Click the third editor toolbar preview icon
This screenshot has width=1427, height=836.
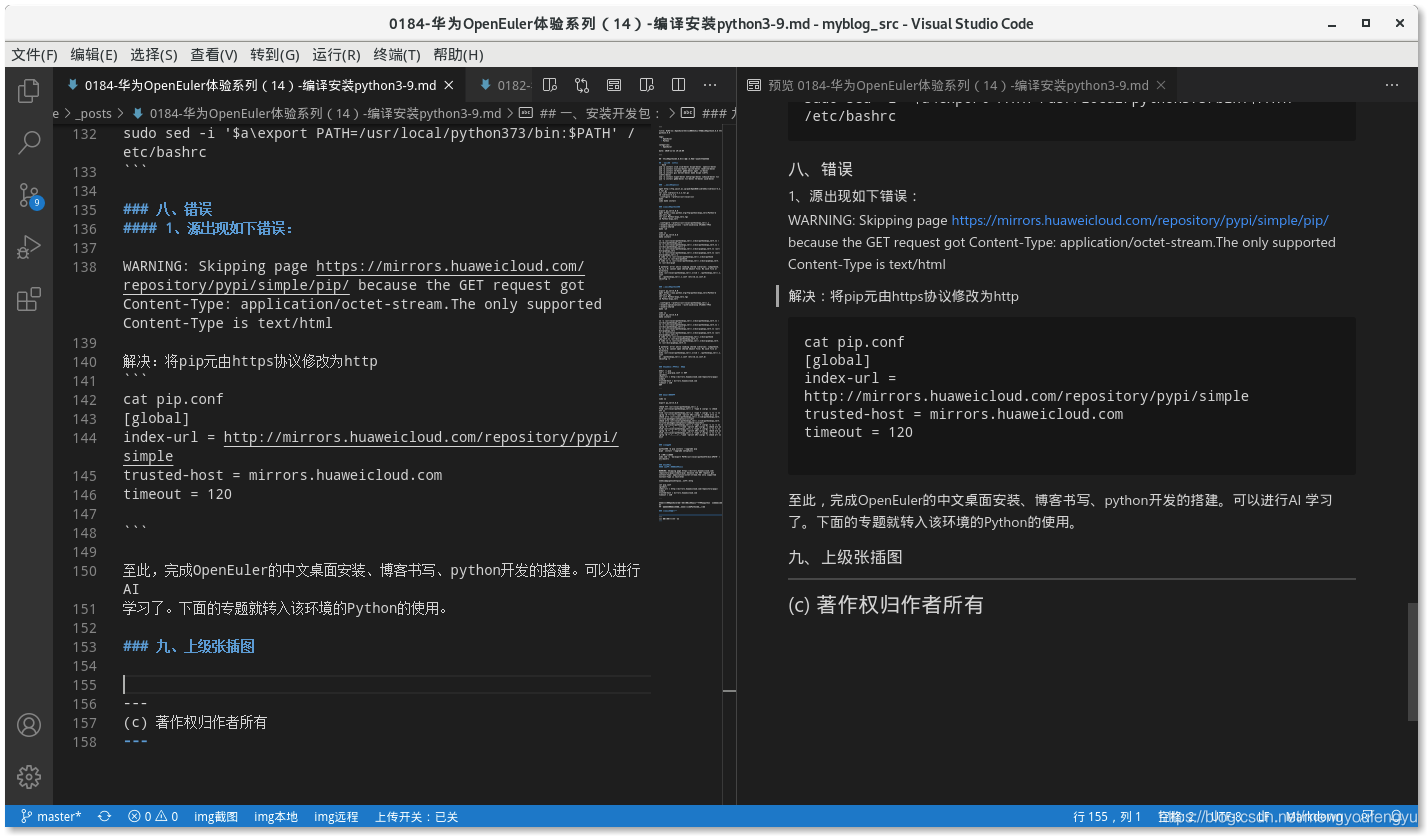tap(614, 85)
